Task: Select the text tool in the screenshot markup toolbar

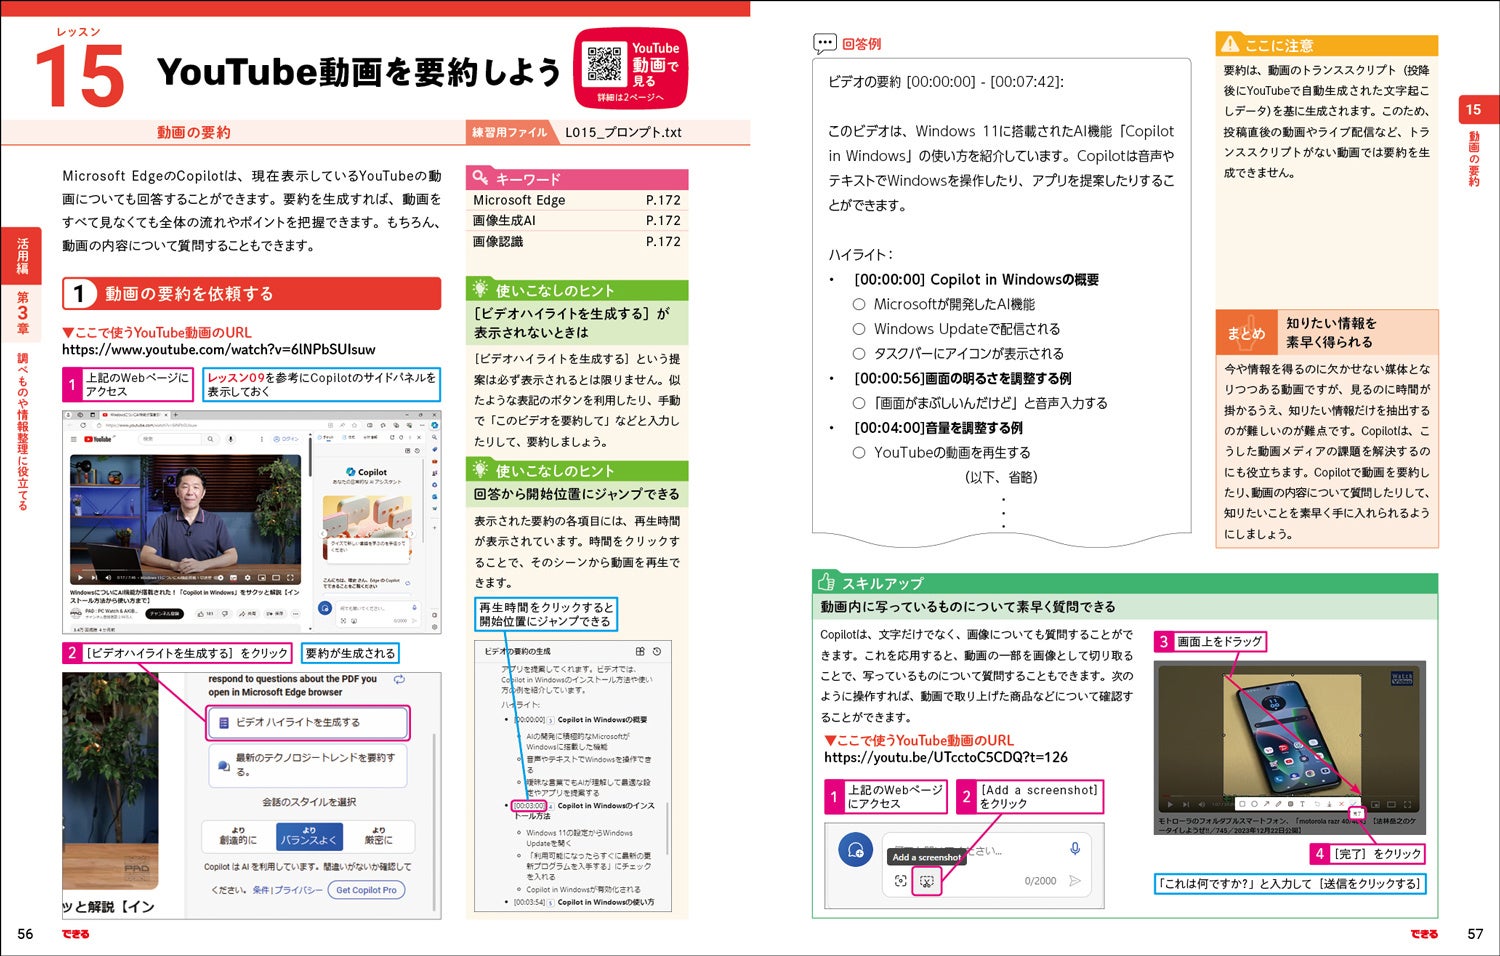Action: [1303, 803]
